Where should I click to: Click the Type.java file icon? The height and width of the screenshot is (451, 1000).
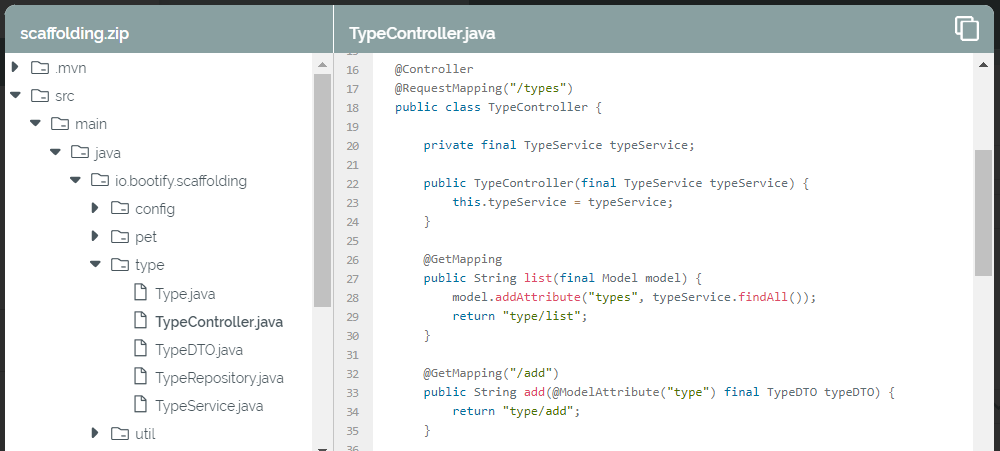[x=140, y=293]
